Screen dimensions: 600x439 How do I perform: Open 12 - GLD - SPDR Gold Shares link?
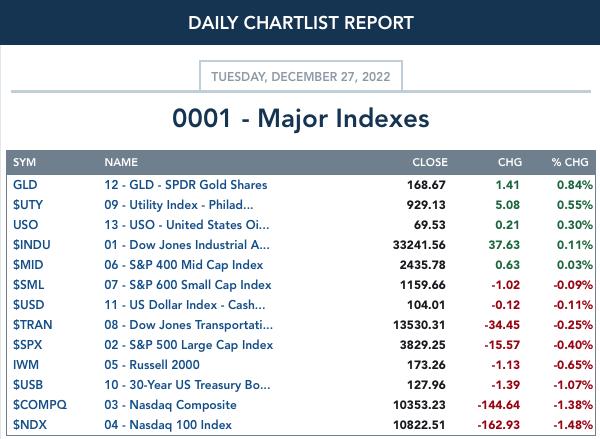point(186,185)
